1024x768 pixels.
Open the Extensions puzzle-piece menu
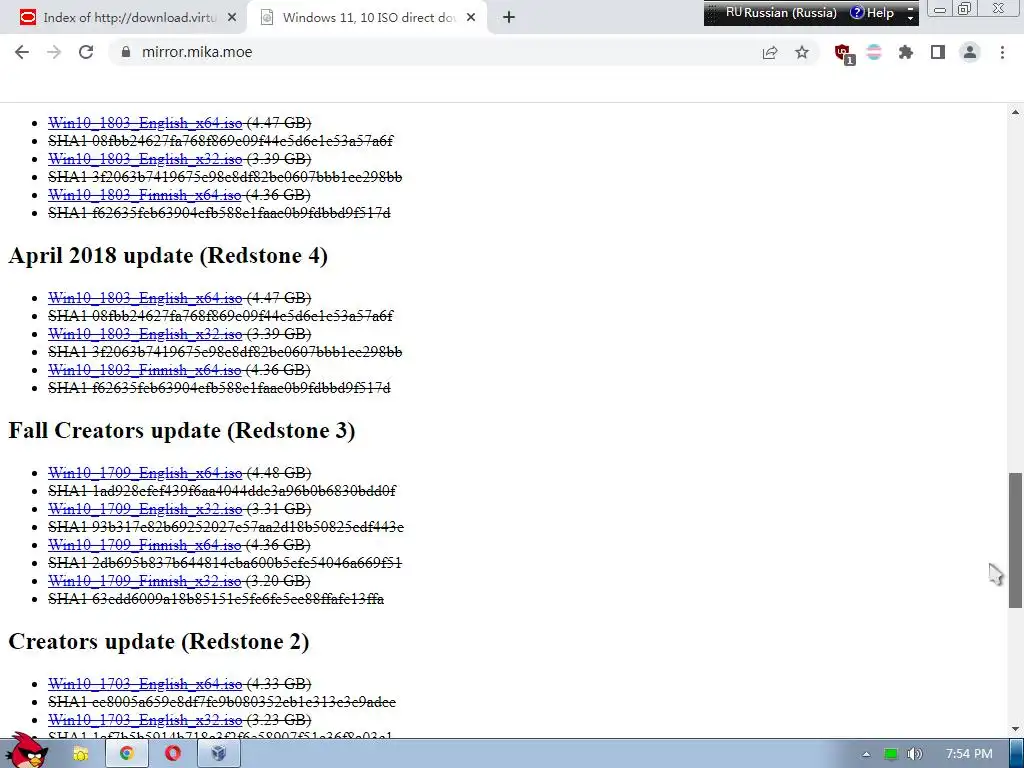coord(906,52)
